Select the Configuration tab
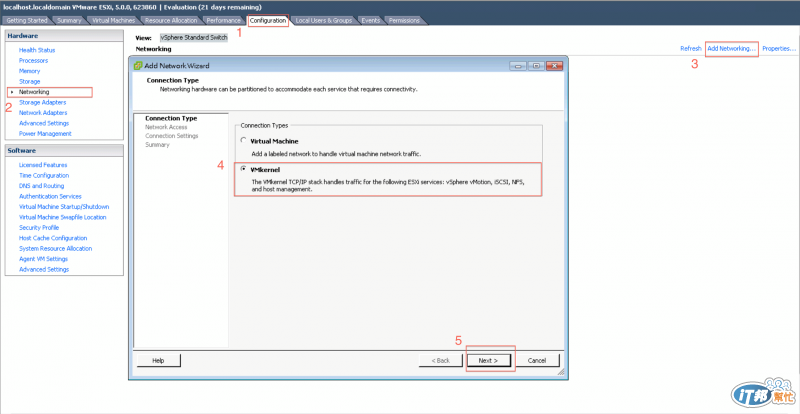This screenshot has height=414, width=800. pyautogui.click(x=268, y=20)
